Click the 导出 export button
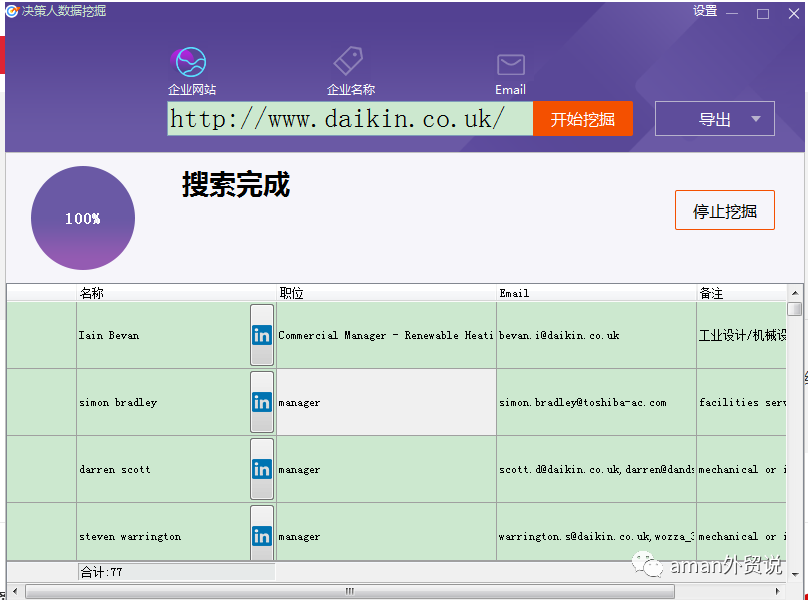Viewport: 808px width, 600px height. (714, 119)
